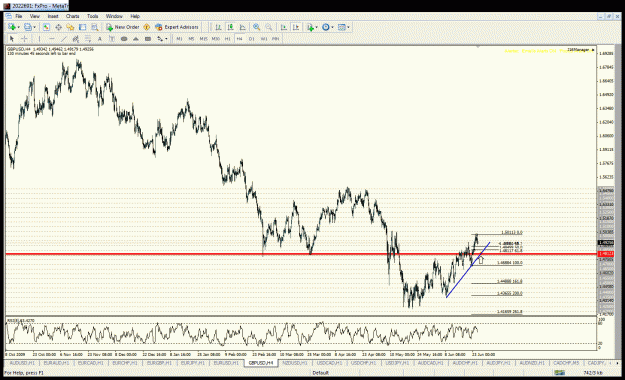Toggle the Expert Advisors button
Image resolution: width=625 pixels, height=380 pixels.
177,27
